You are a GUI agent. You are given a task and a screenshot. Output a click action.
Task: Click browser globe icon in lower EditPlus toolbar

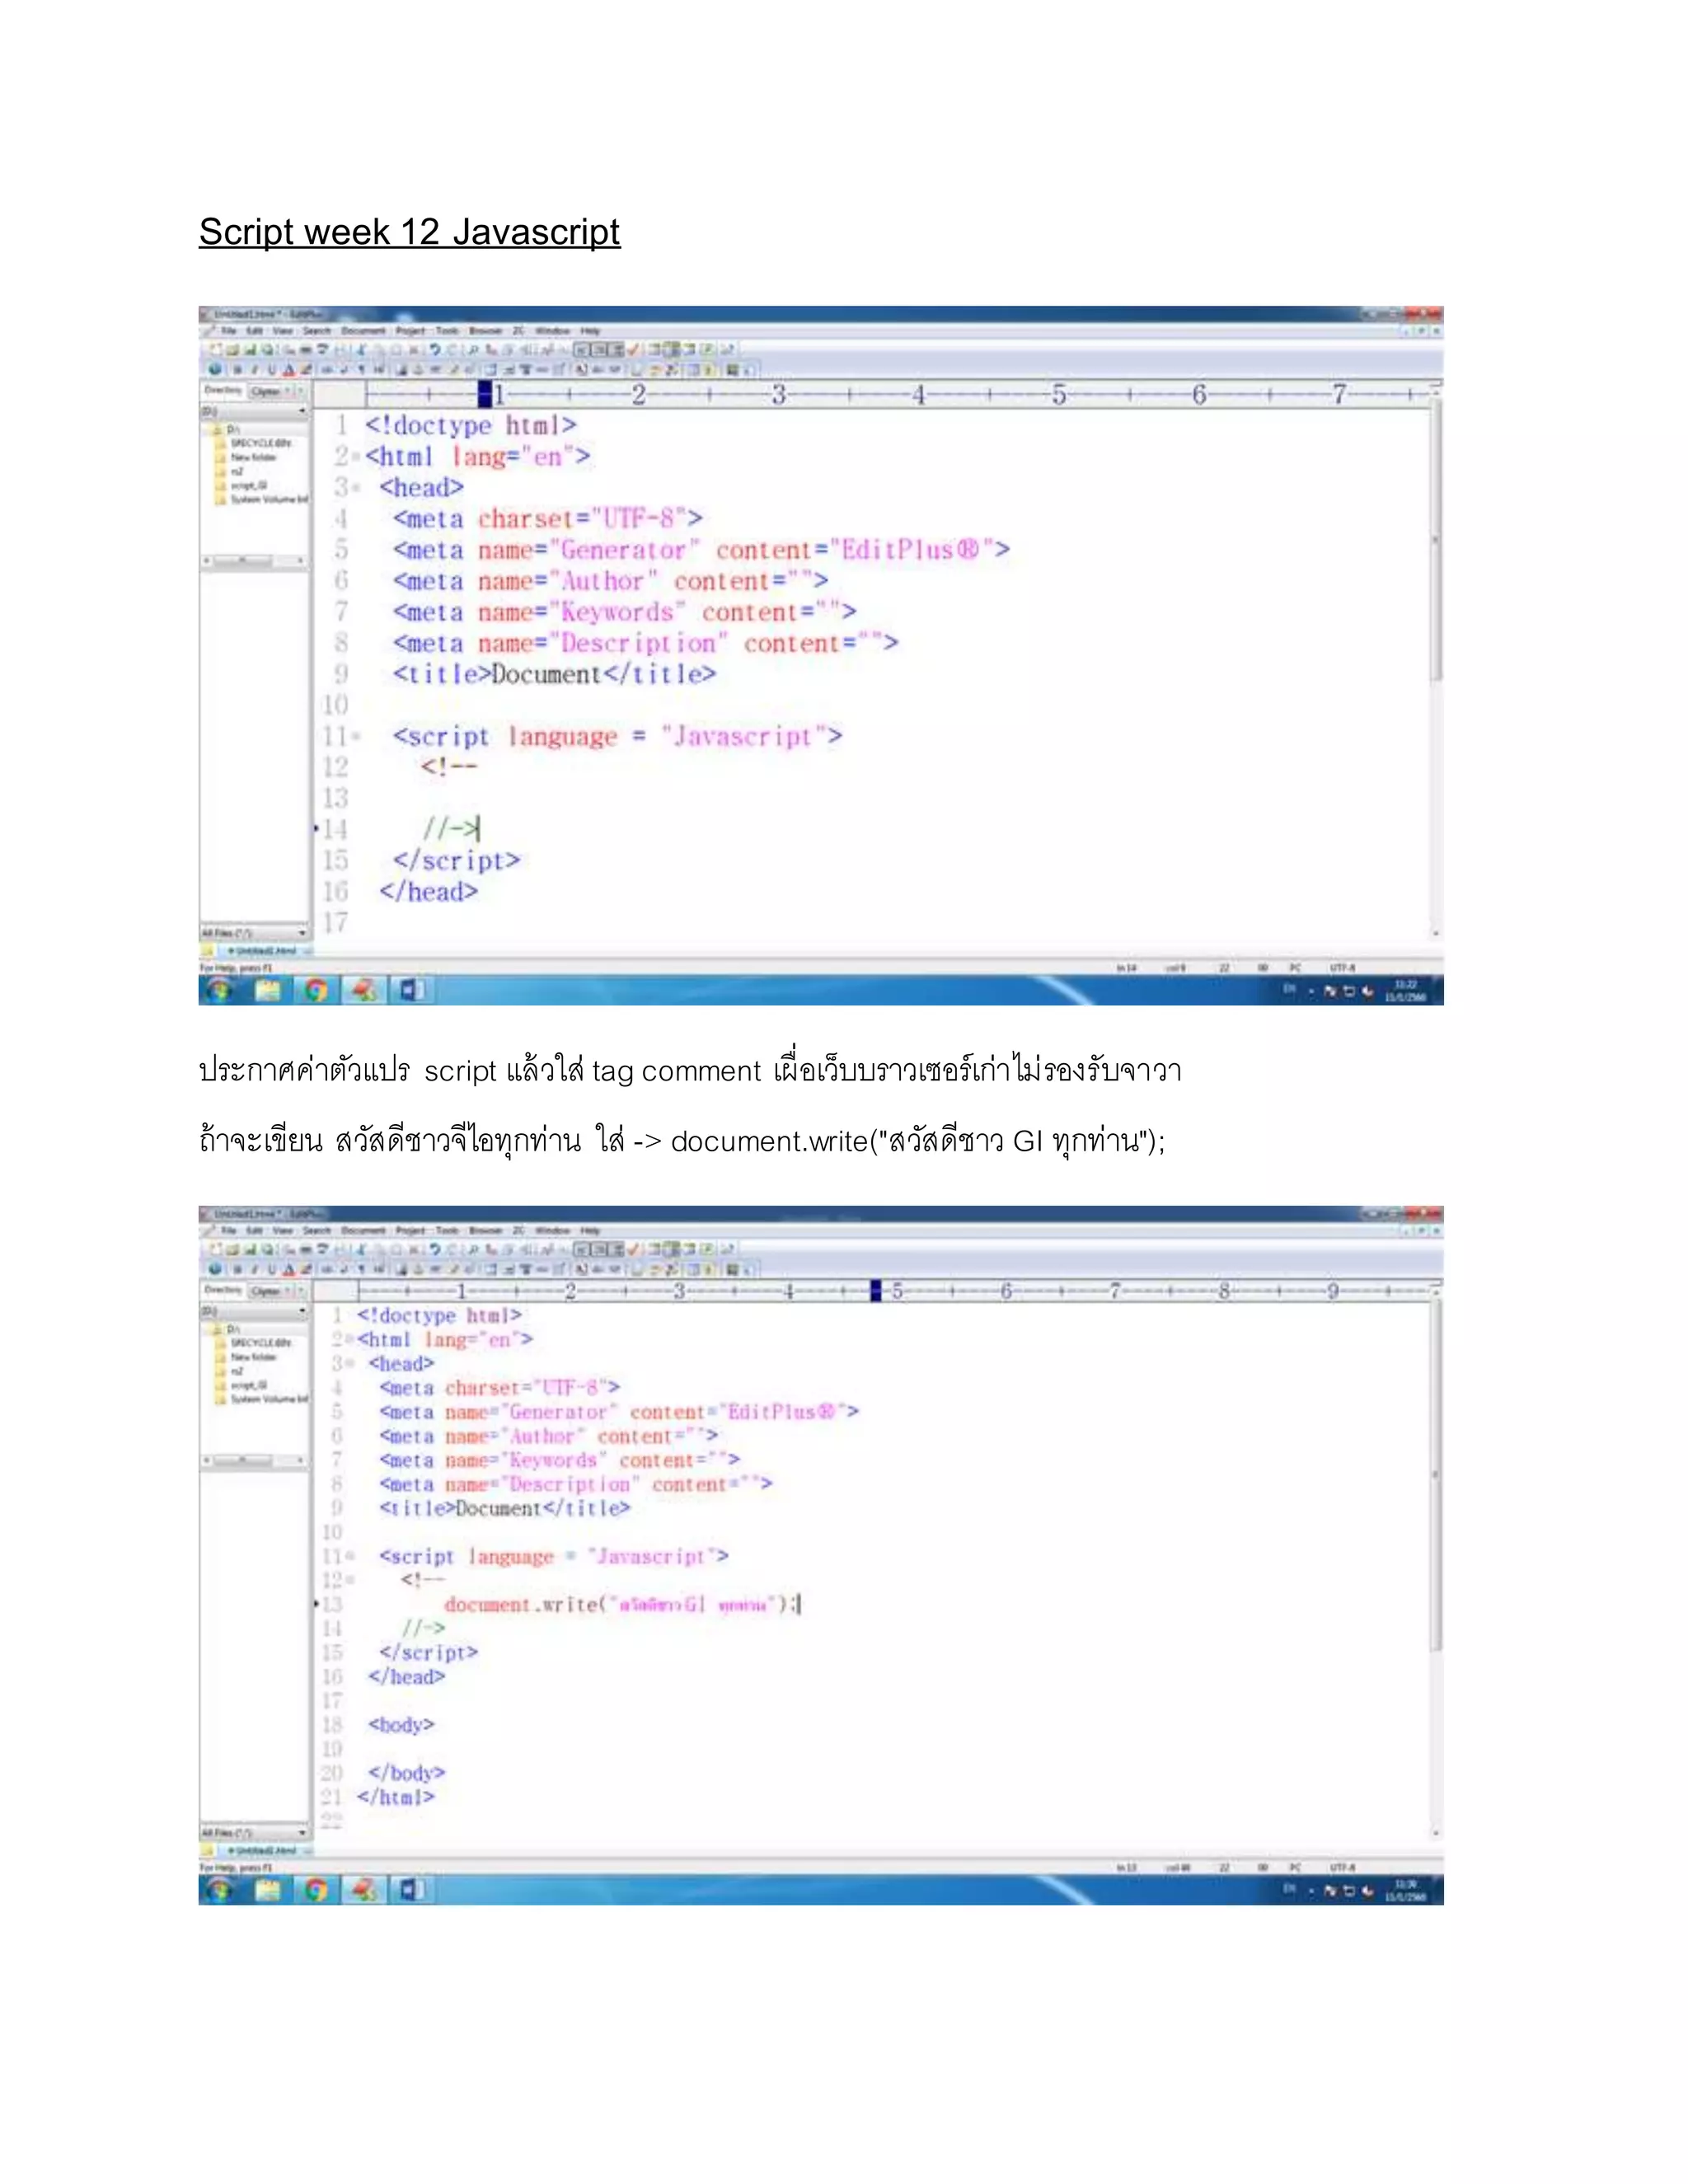(214, 1269)
